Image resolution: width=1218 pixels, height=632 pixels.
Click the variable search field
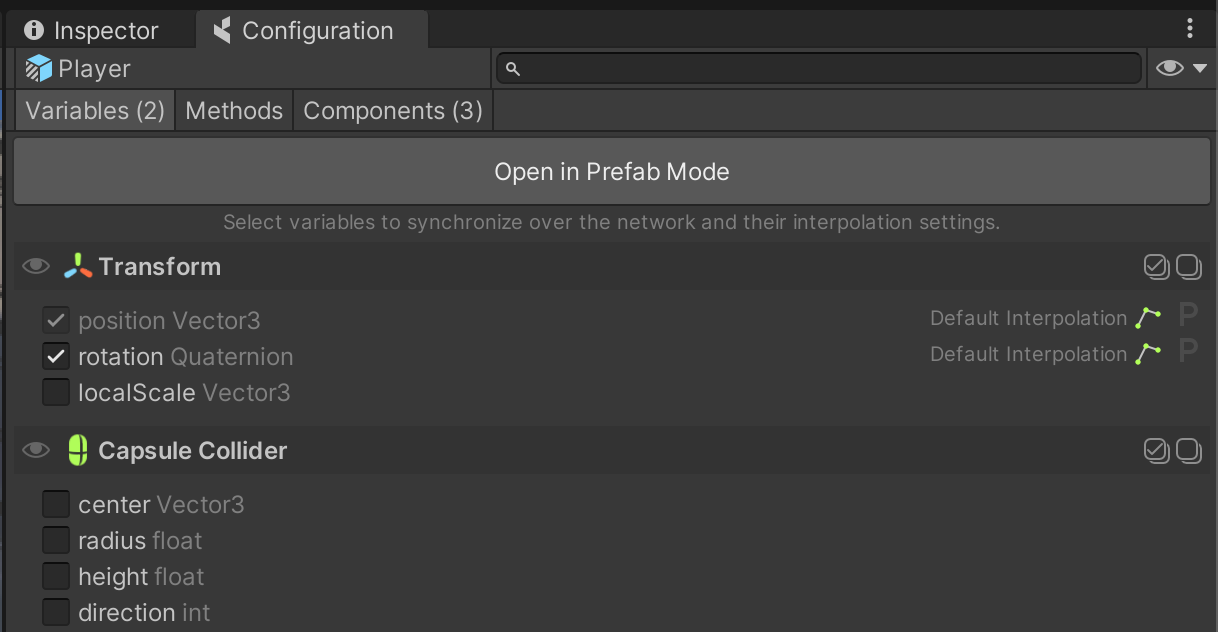(818, 68)
